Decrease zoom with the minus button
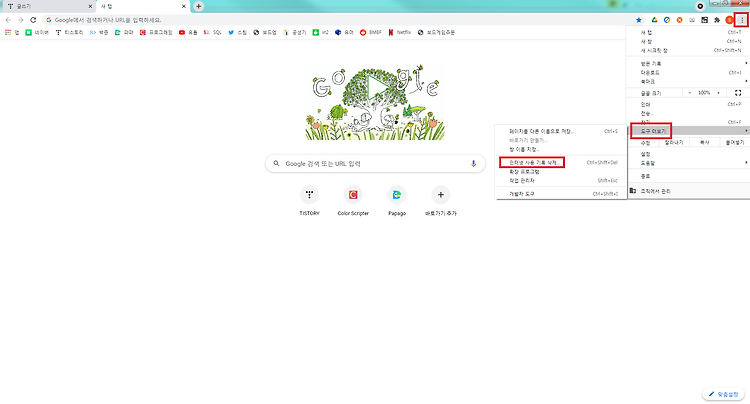Image resolution: width=750 pixels, height=404 pixels. (x=690, y=93)
